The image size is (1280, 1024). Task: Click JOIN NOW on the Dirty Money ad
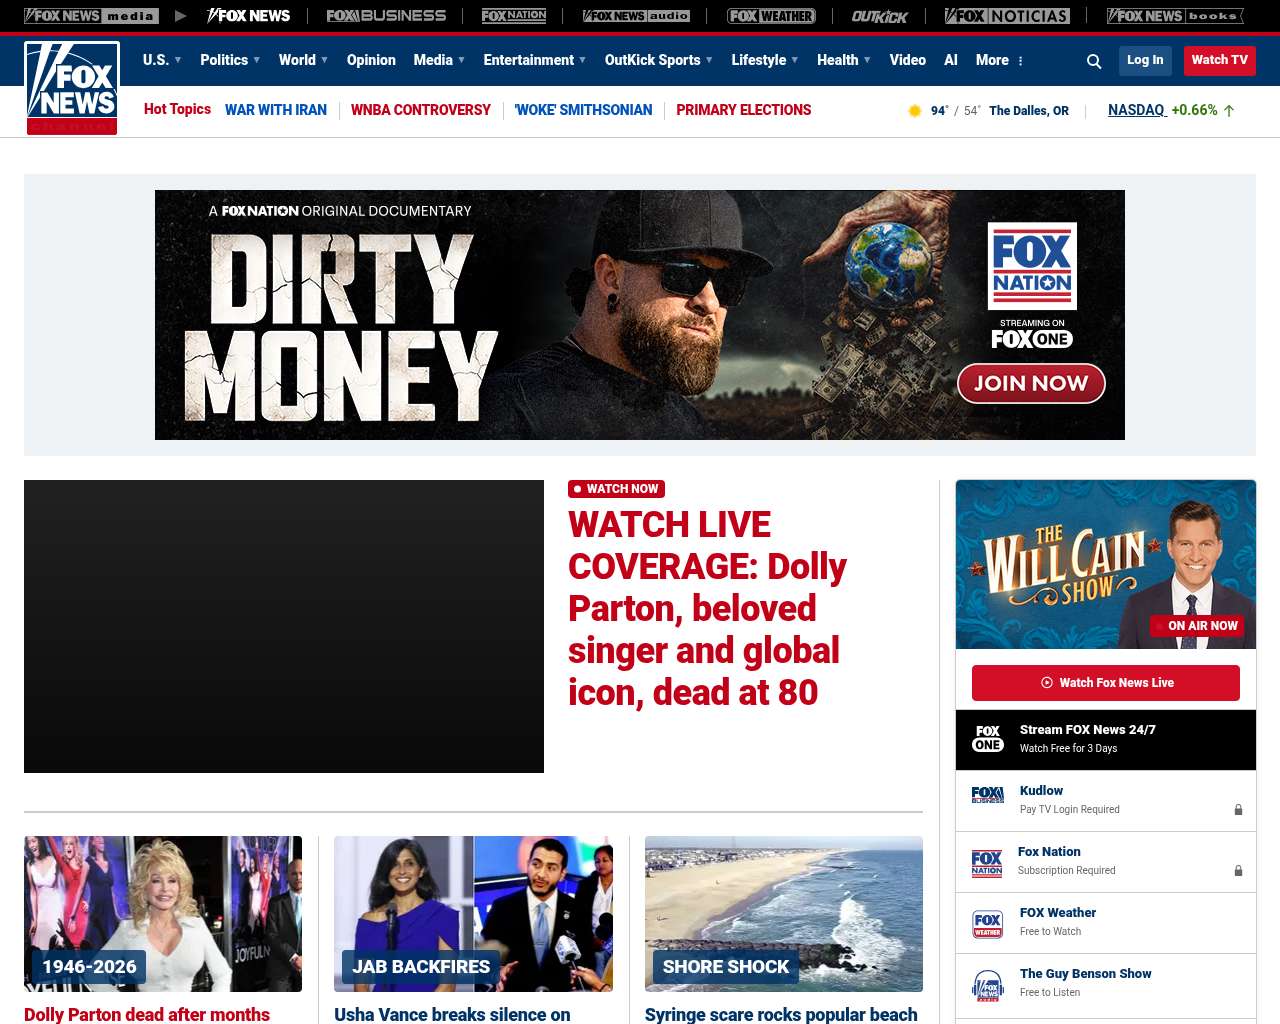[1031, 383]
